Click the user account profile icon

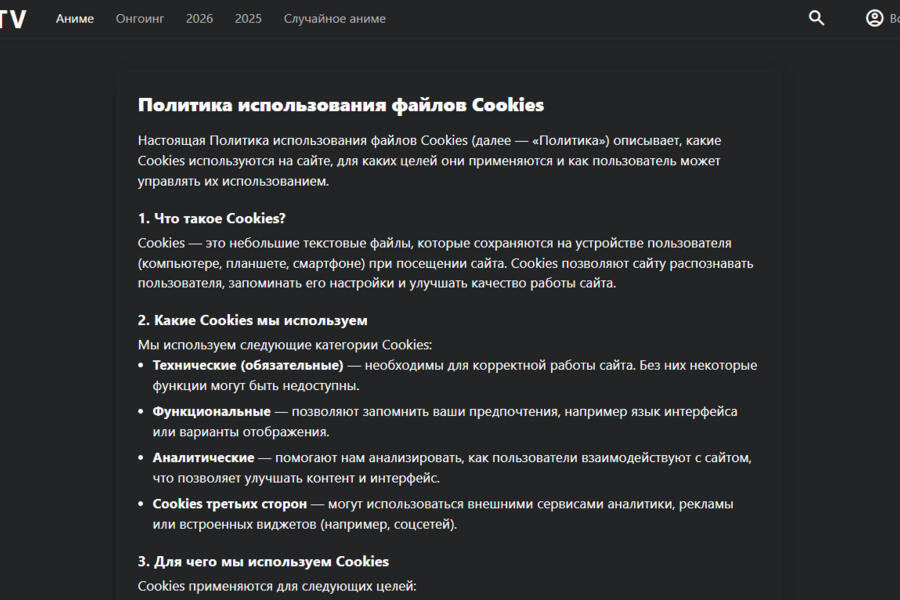pos(875,18)
